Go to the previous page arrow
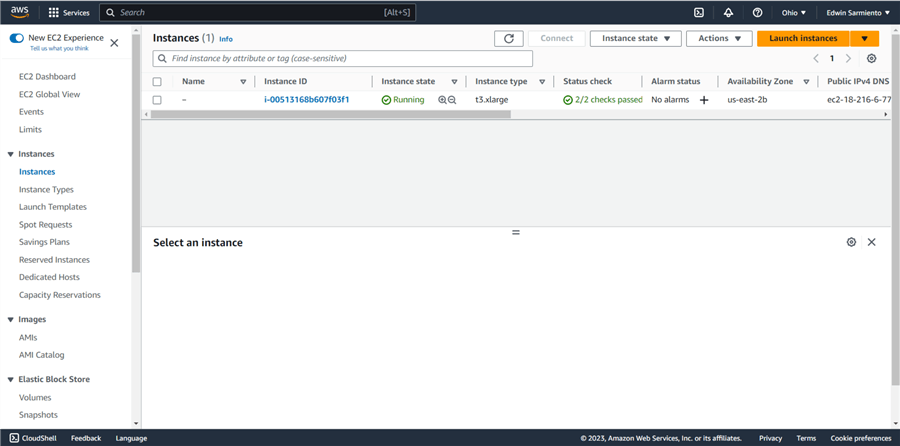Viewport: 900px width, 446px height. pos(816,59)
